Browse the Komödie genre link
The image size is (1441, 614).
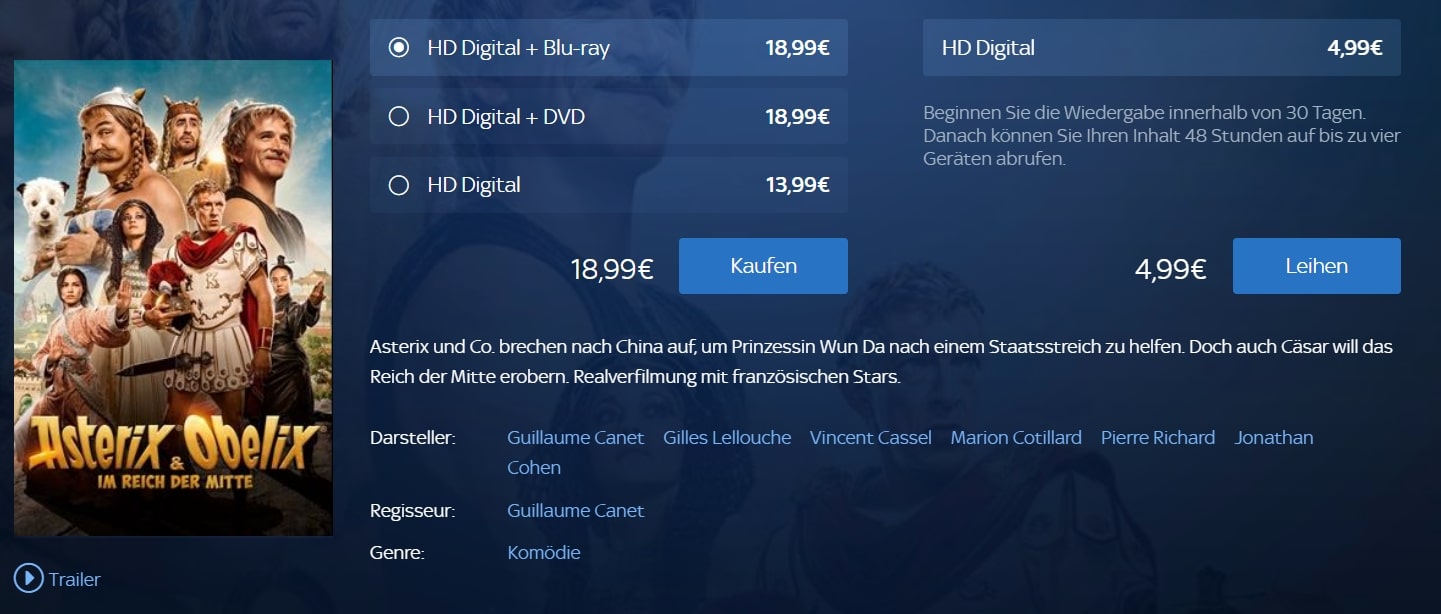tap(544, 553)
